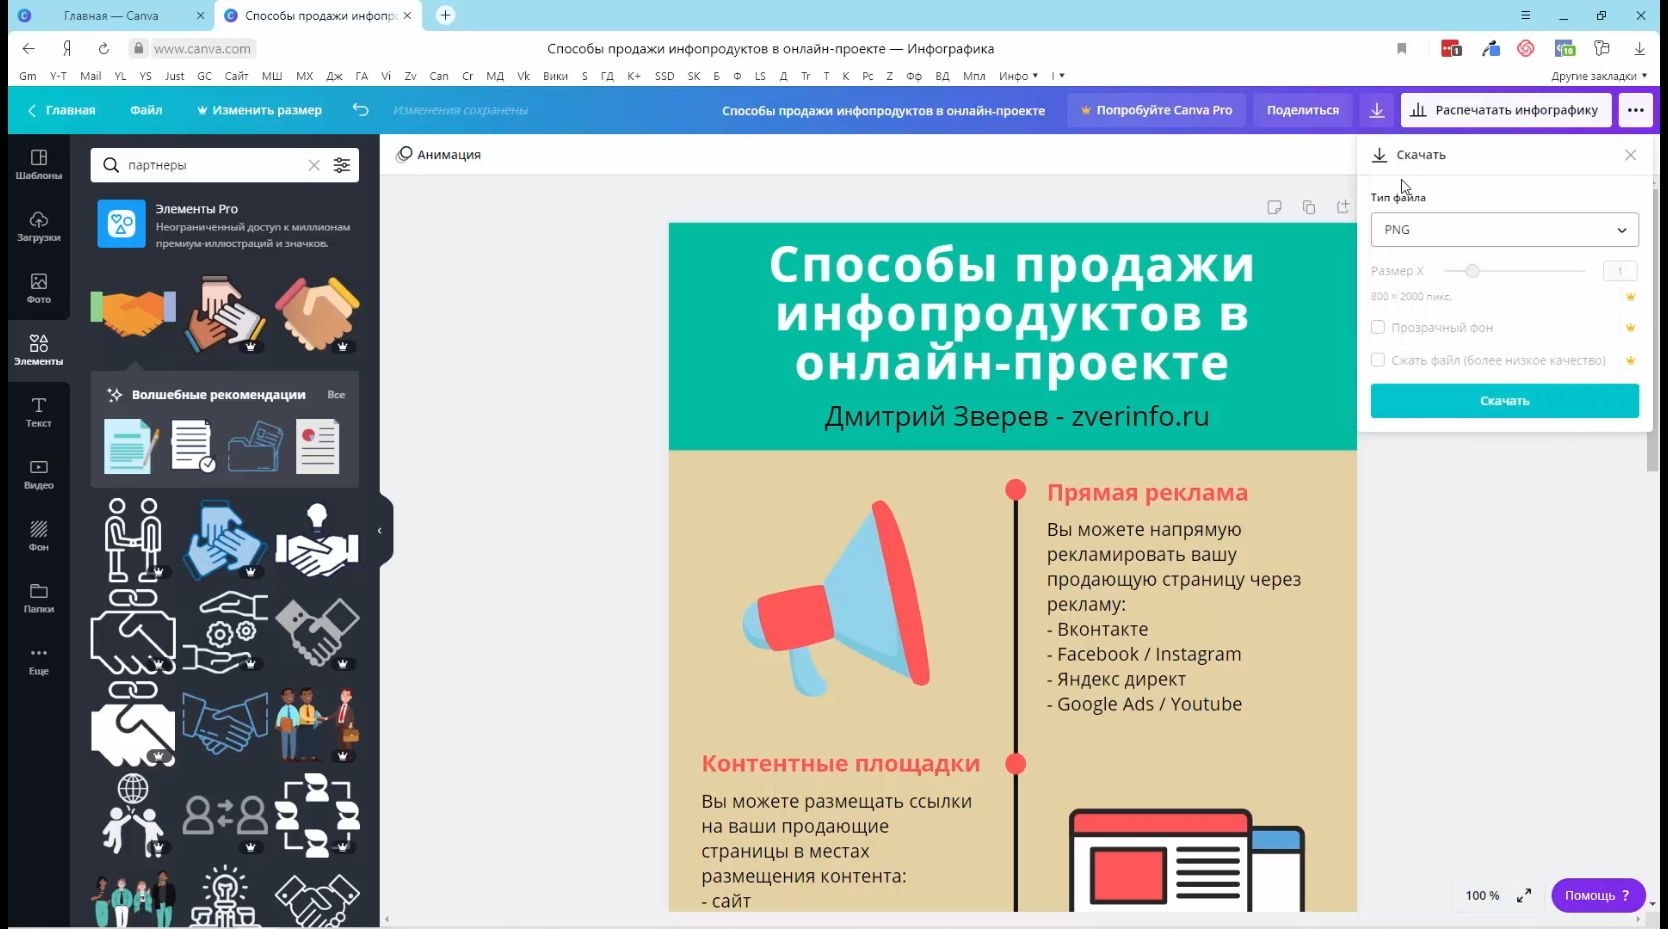The image size is (1668, 929).
Task: Open the Файл menu
Action: [146, 110]
